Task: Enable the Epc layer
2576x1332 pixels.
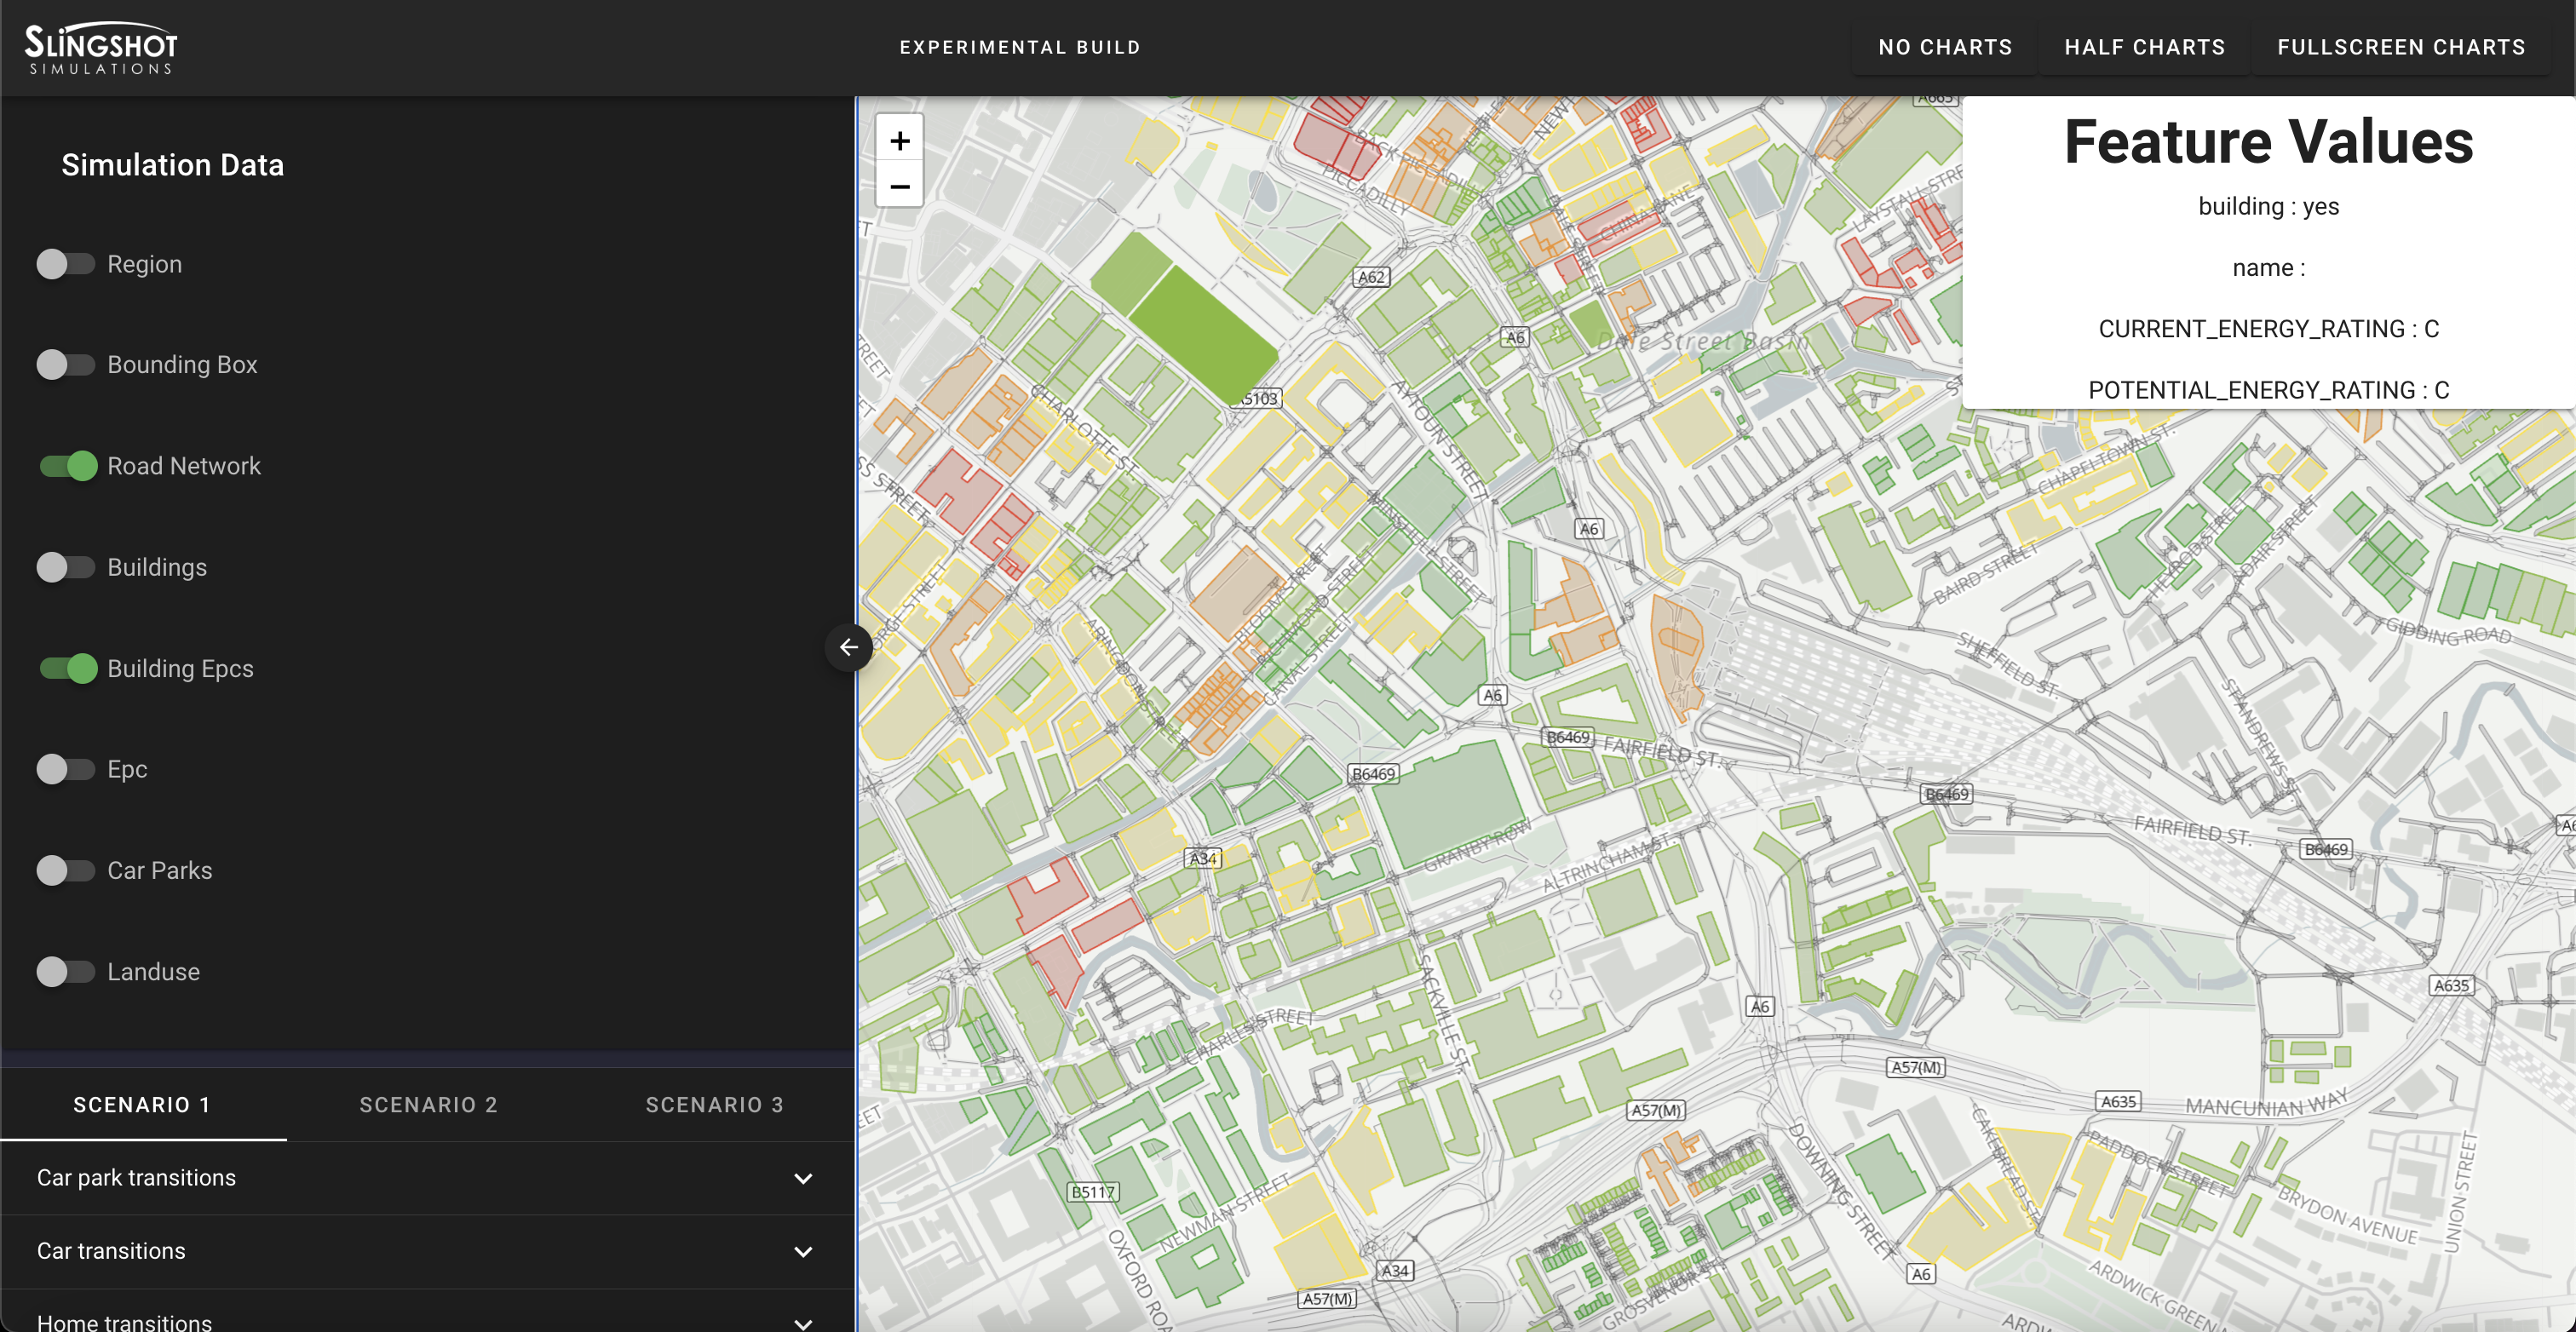Action: (66, 769)
